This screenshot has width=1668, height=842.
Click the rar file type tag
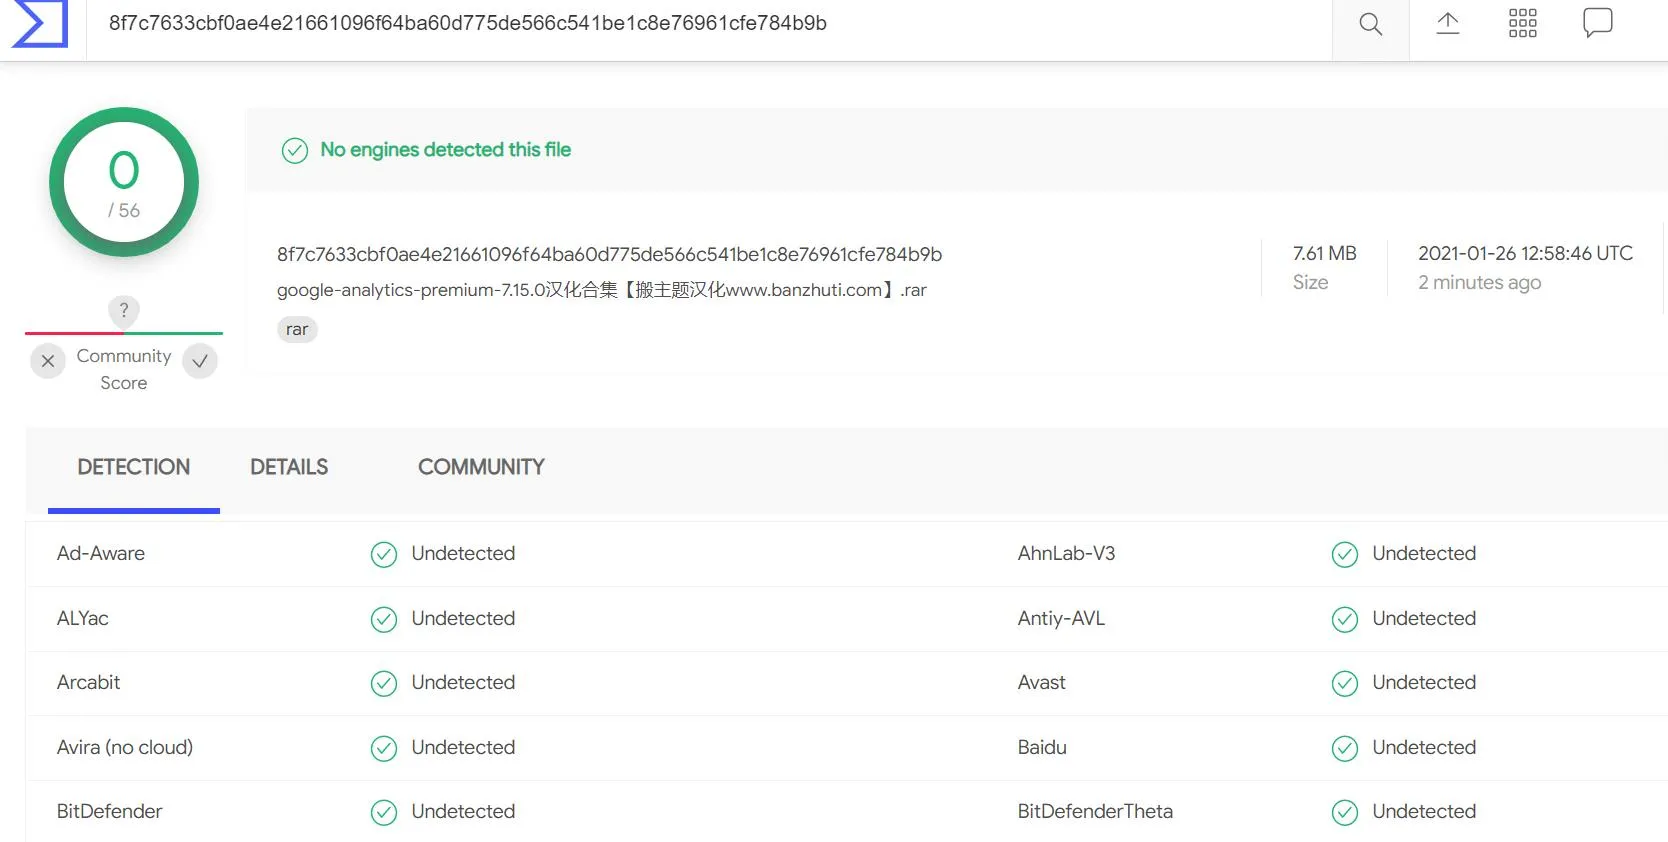tap(297, 329)
